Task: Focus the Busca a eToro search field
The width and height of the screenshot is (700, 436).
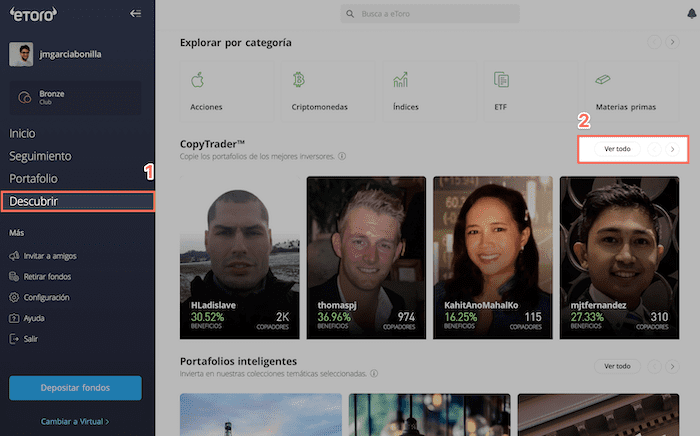Action: (430, 14)
